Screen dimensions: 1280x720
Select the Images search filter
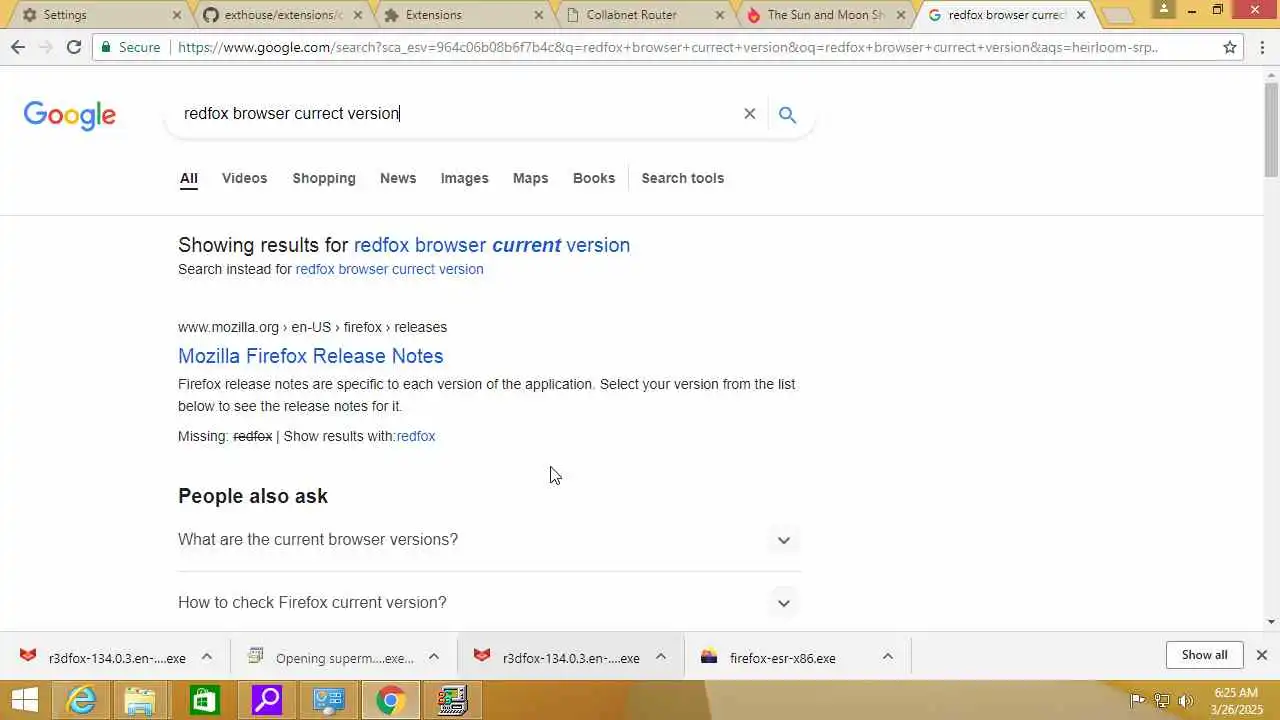[464, 178]
